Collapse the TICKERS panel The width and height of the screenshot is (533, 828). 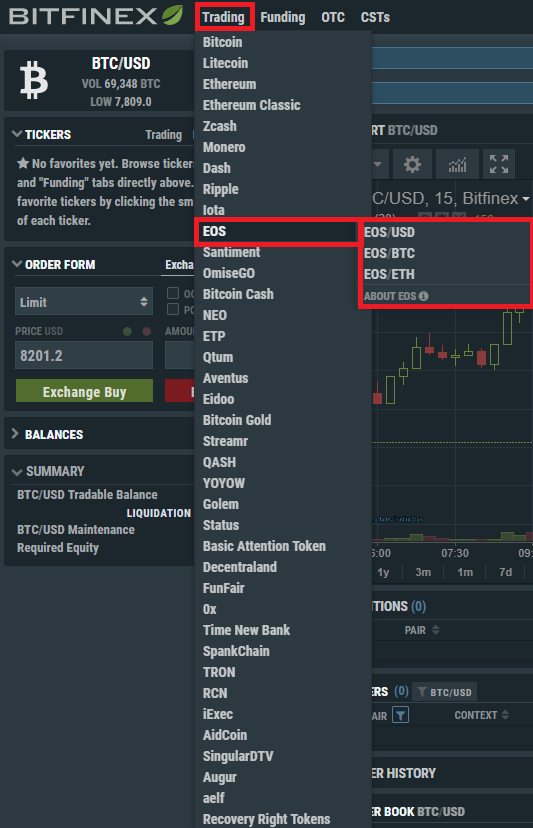click(x=17, y=134)
